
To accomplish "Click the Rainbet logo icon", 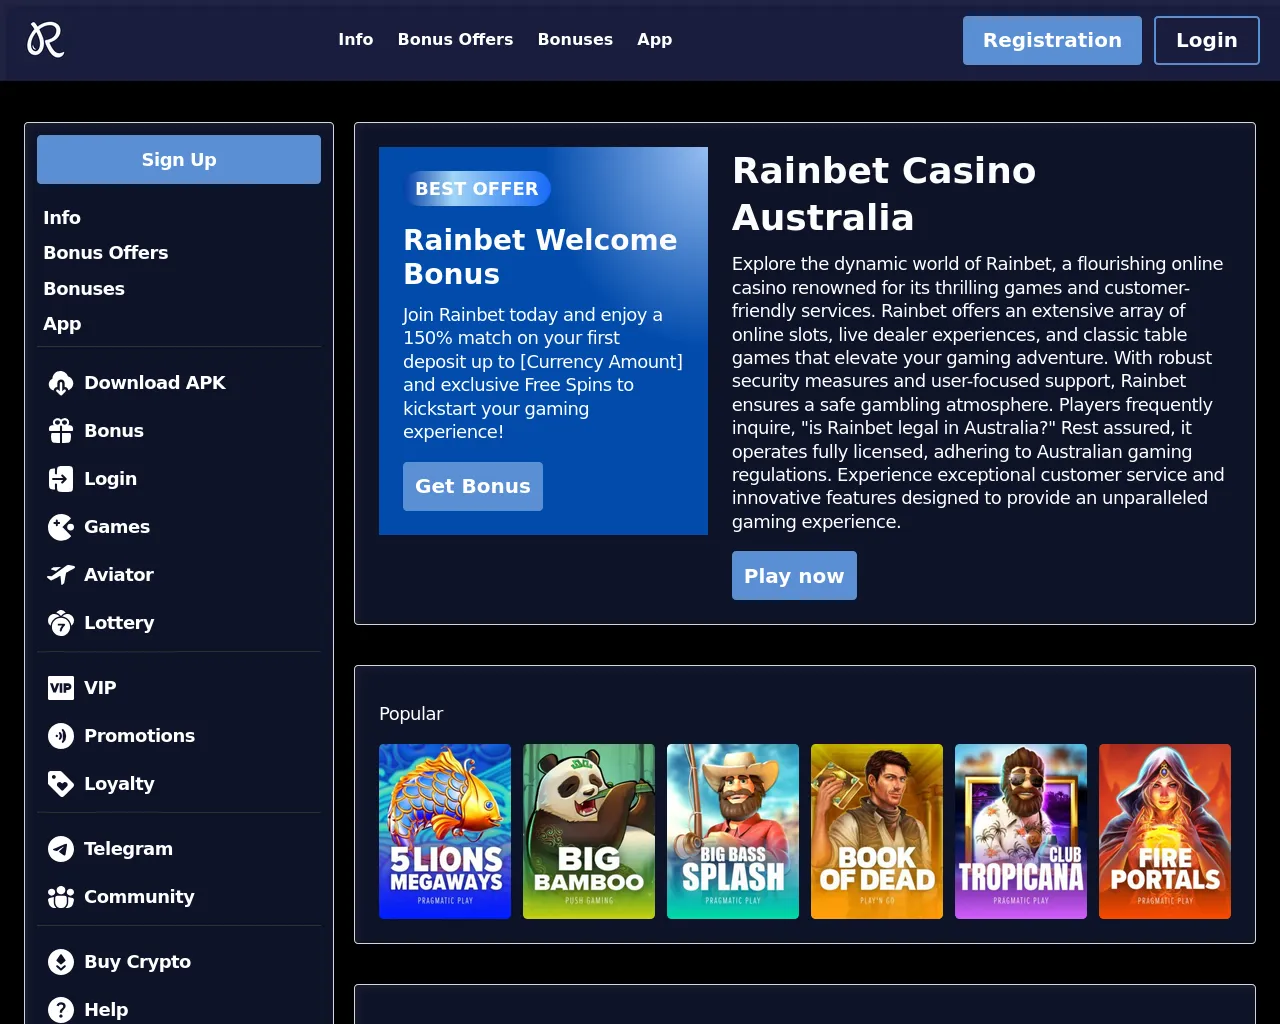I will (45, 40).
